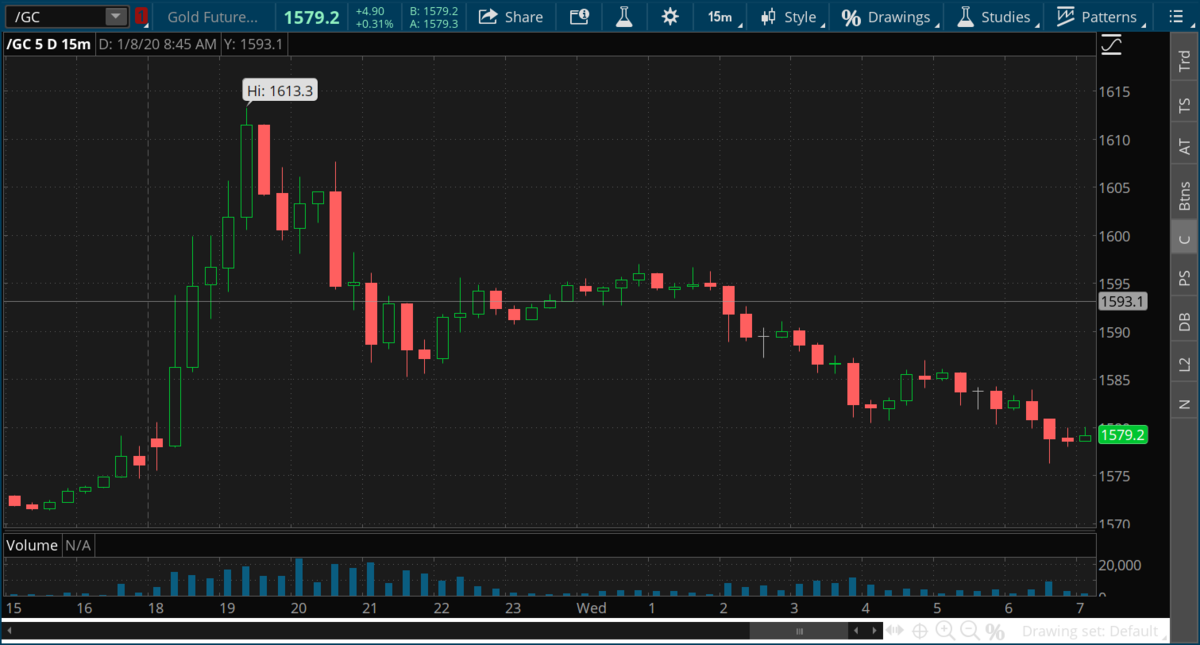The width and height of the screenshot is (1200, 645).
Task: Click the Volume study label
Action: coord(33,545)
